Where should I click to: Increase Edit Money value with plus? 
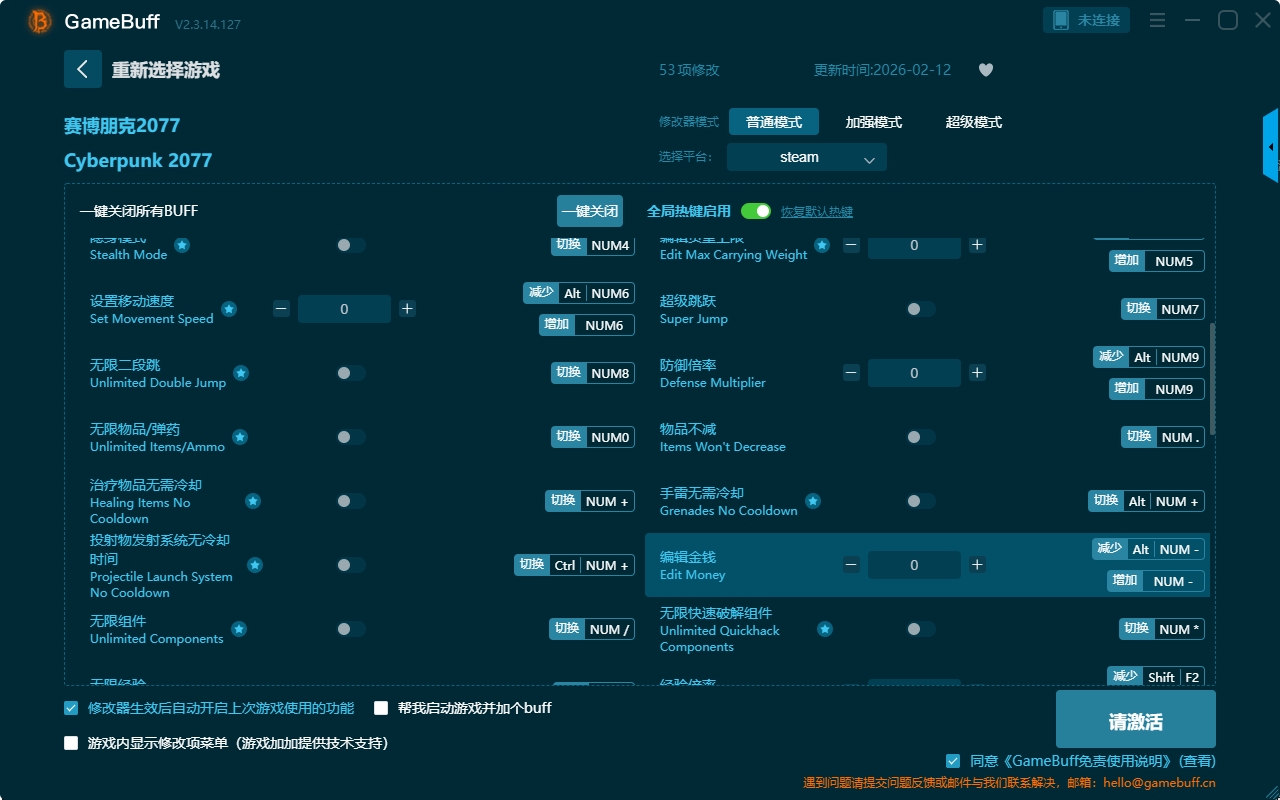977,565
